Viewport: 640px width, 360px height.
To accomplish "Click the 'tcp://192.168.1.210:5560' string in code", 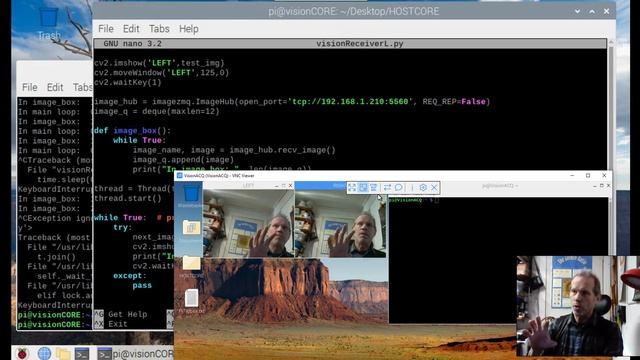I will [x=350, y=102].
